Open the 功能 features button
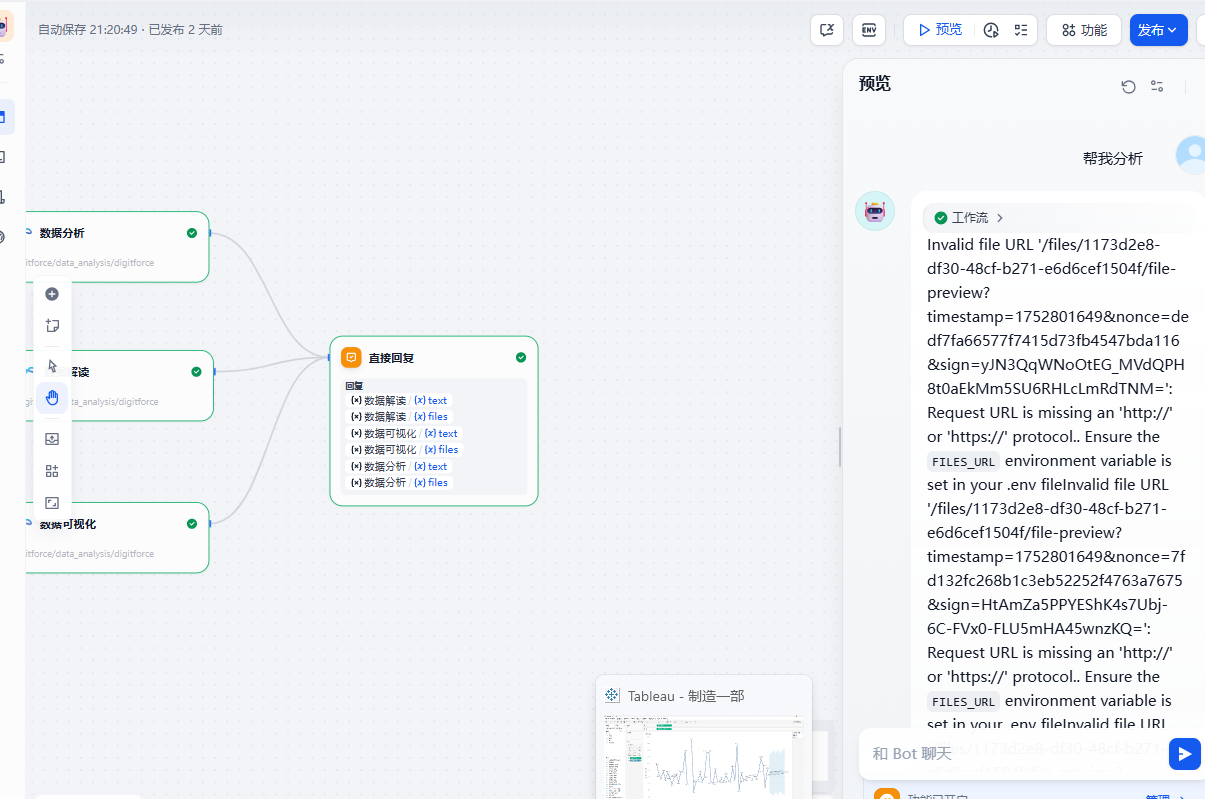 tap(1084, 30)
